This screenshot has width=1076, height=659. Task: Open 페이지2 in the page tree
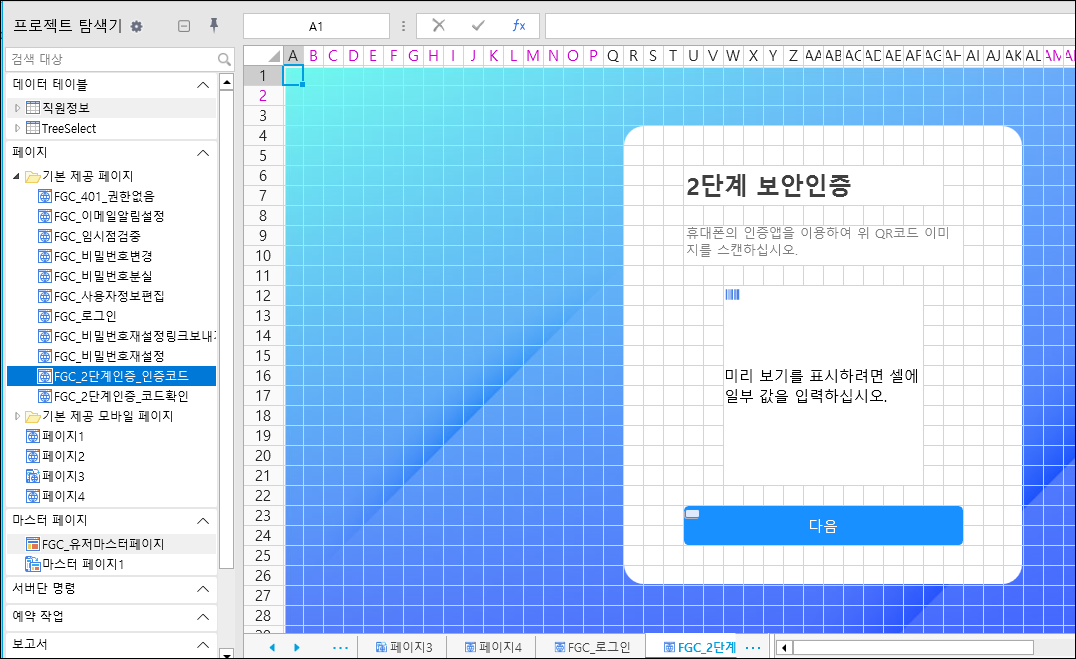(x=62, y=456)
